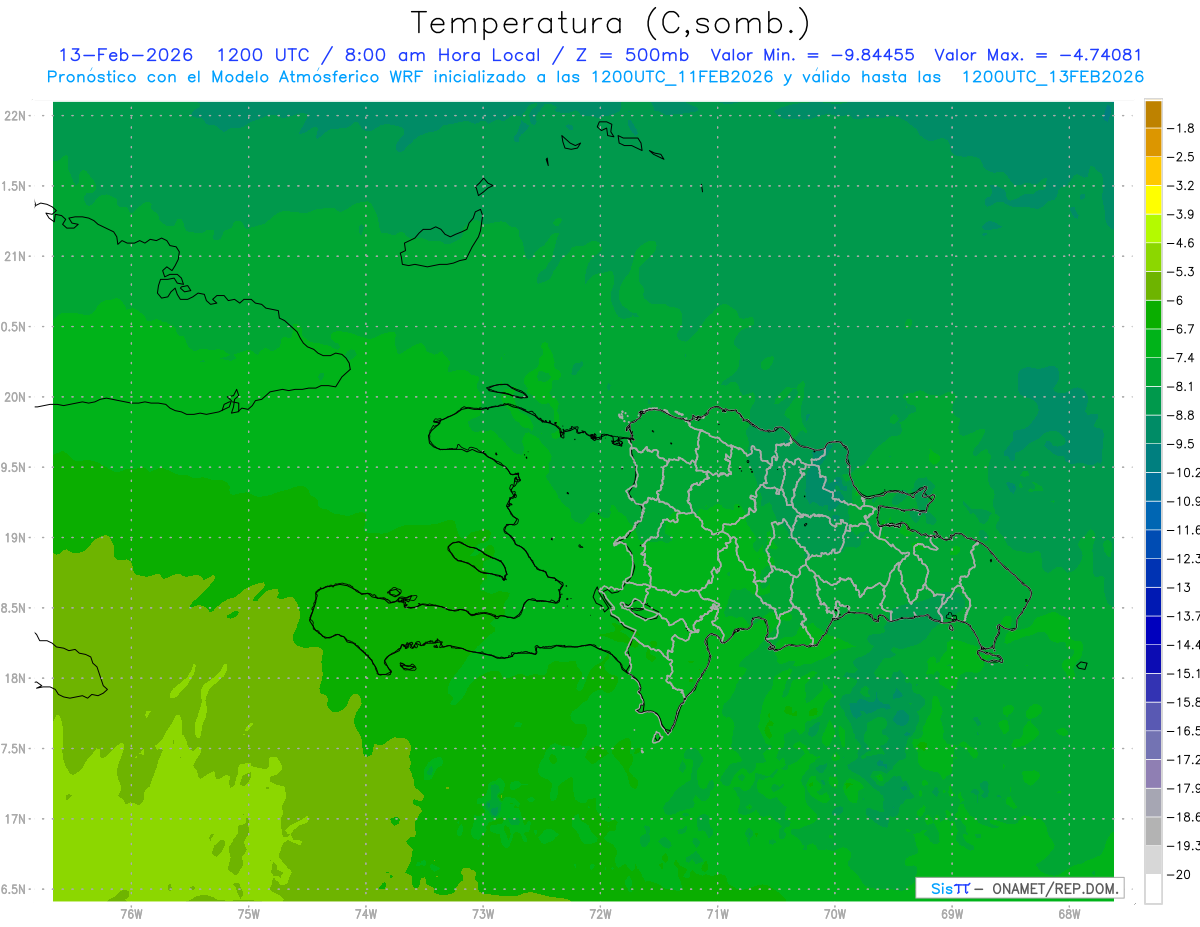
Task: Select the initialization time '1200UTC_11FEB2026'
Action: pos(682,77)
